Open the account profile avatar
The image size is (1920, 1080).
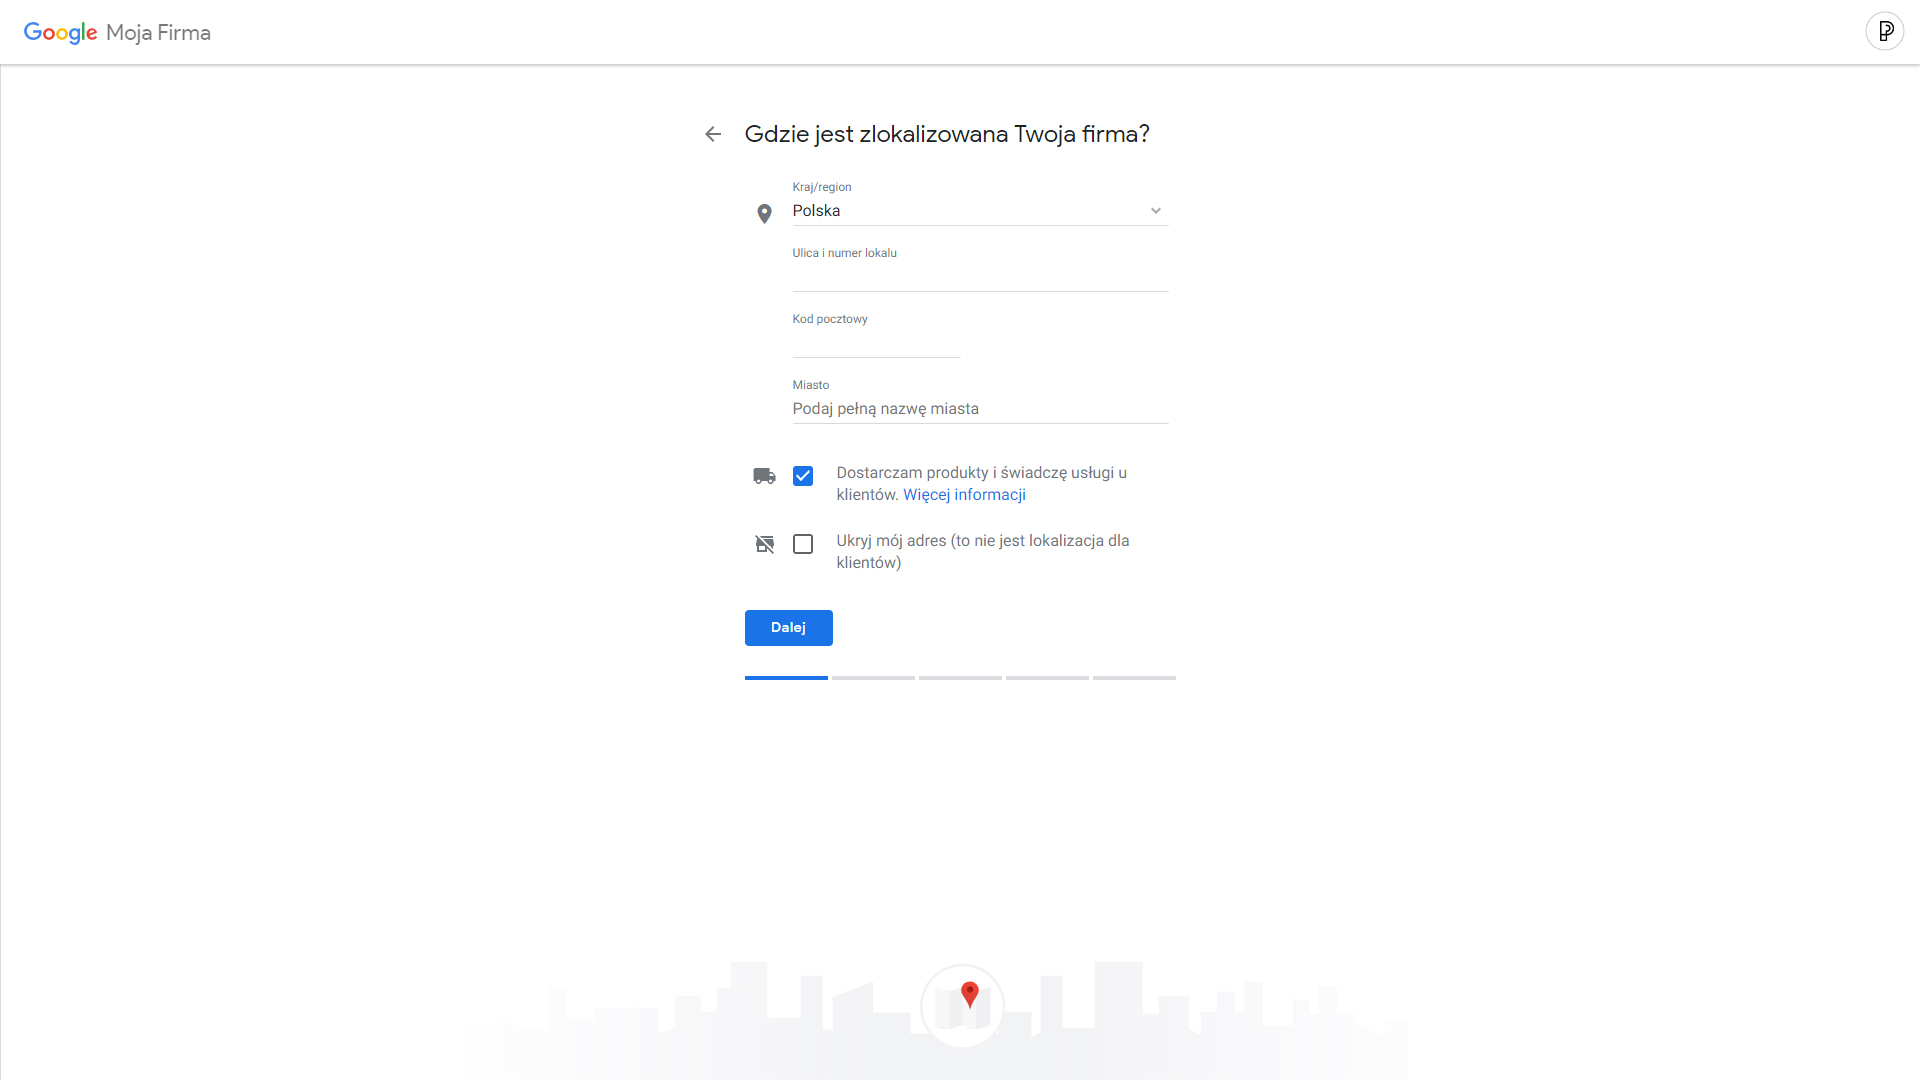coord(1884,32)
